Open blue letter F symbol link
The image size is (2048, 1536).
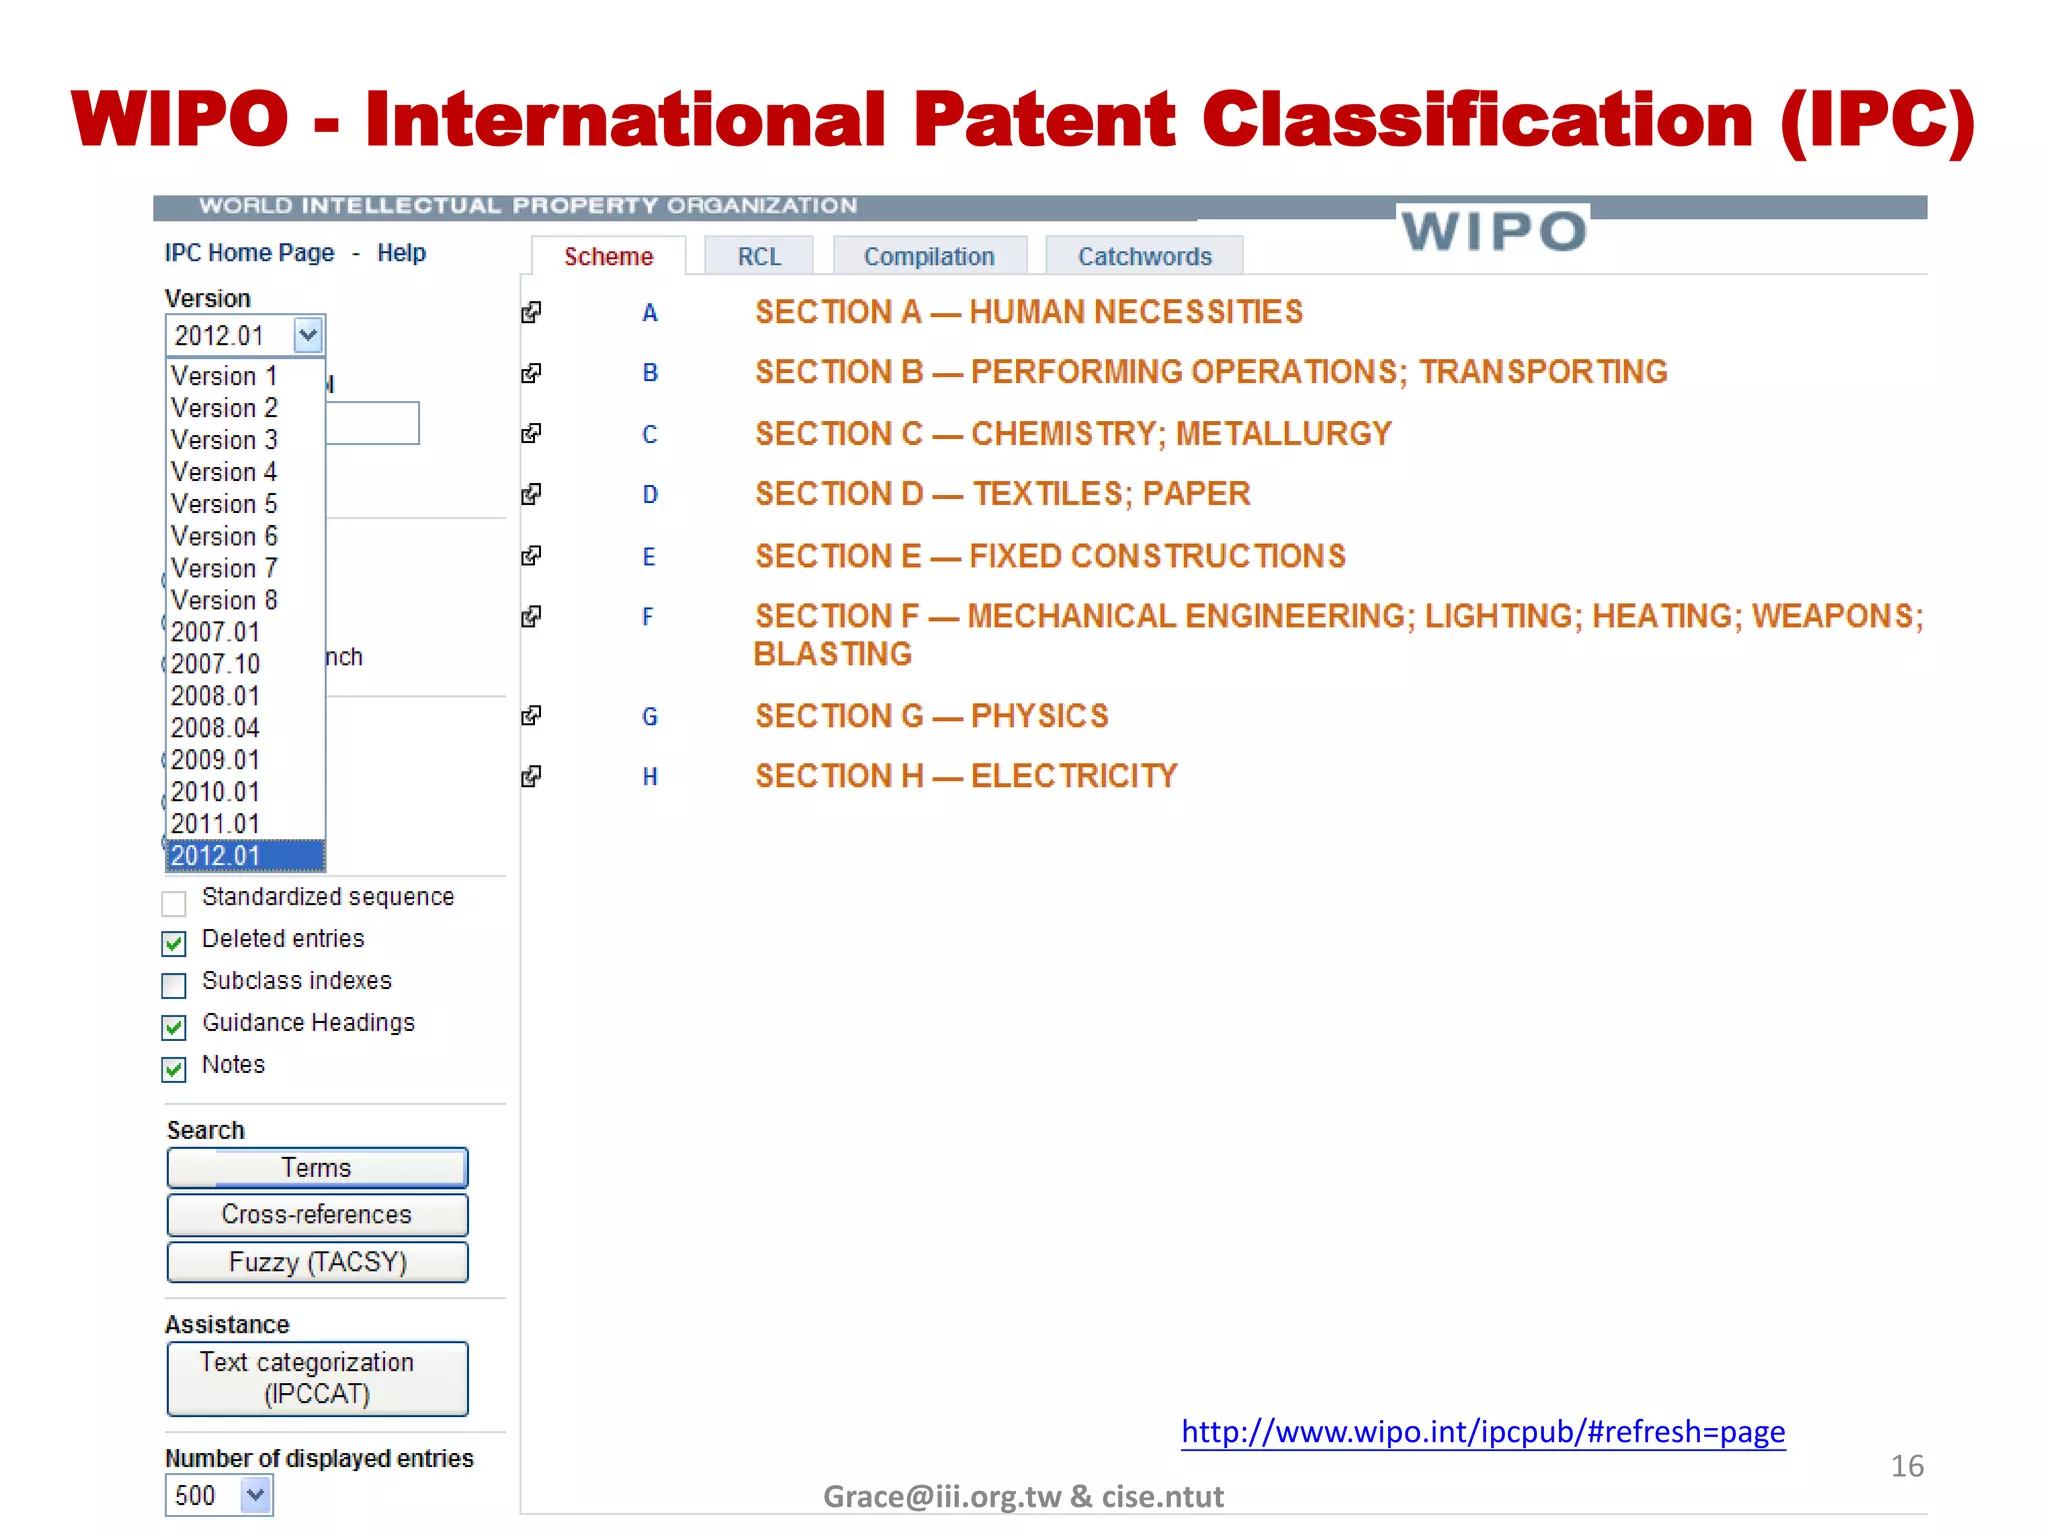coord(648,617)
